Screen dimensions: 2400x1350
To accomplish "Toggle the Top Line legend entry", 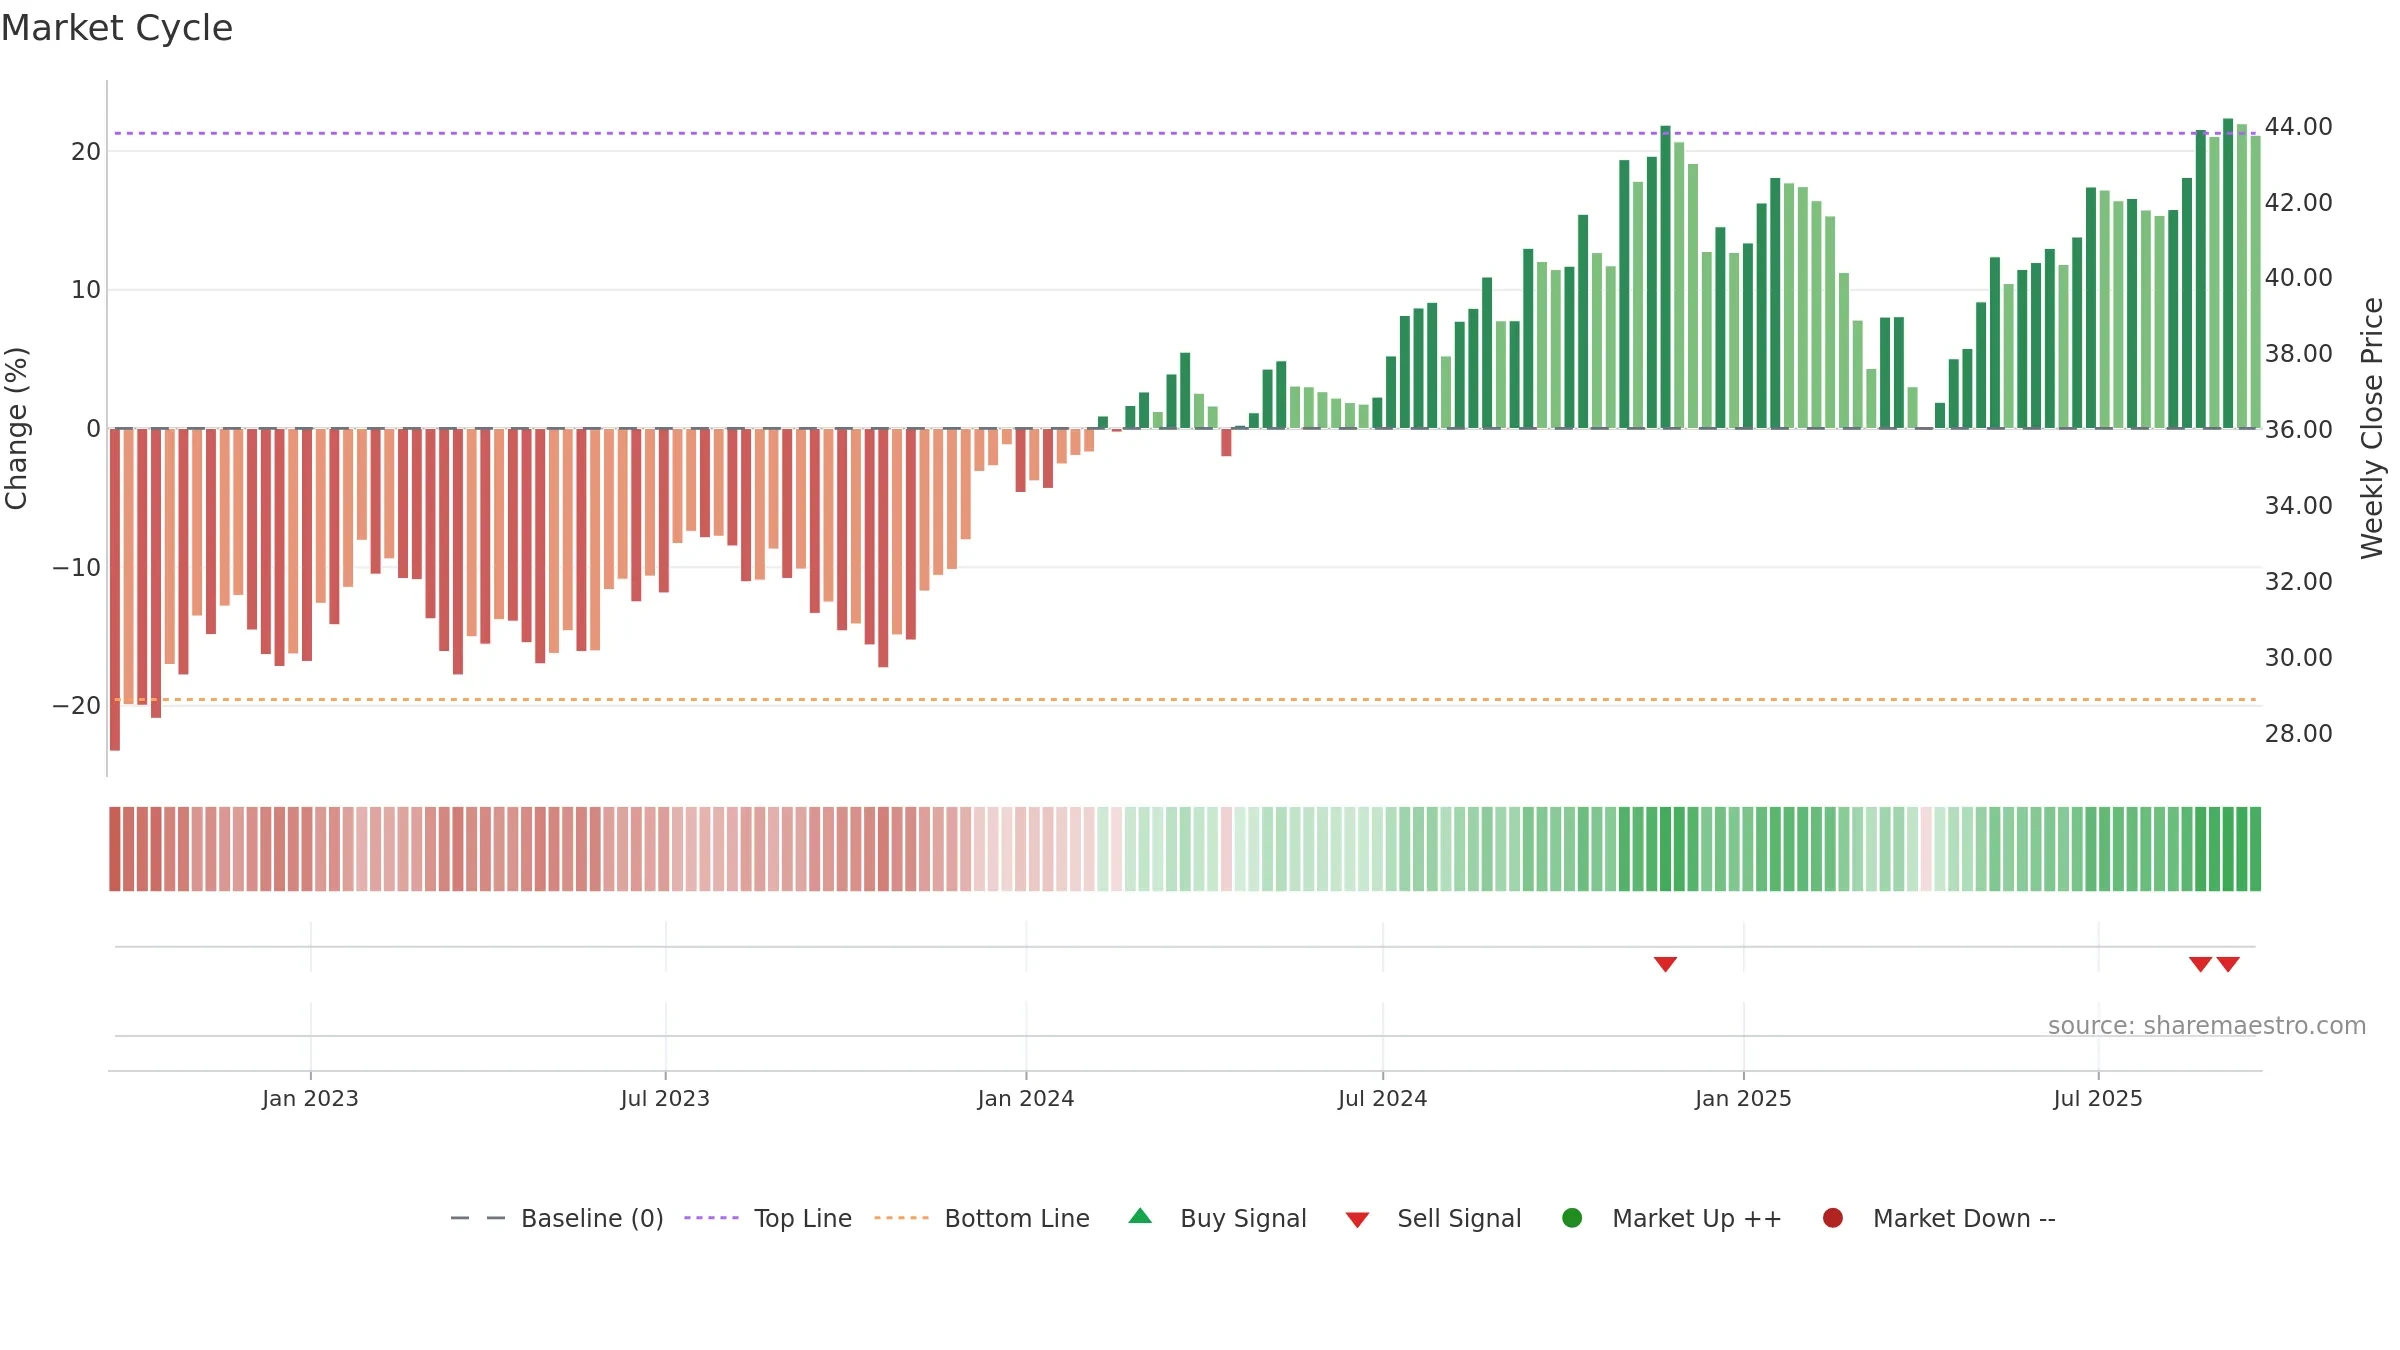I will tap(768, 1218).
